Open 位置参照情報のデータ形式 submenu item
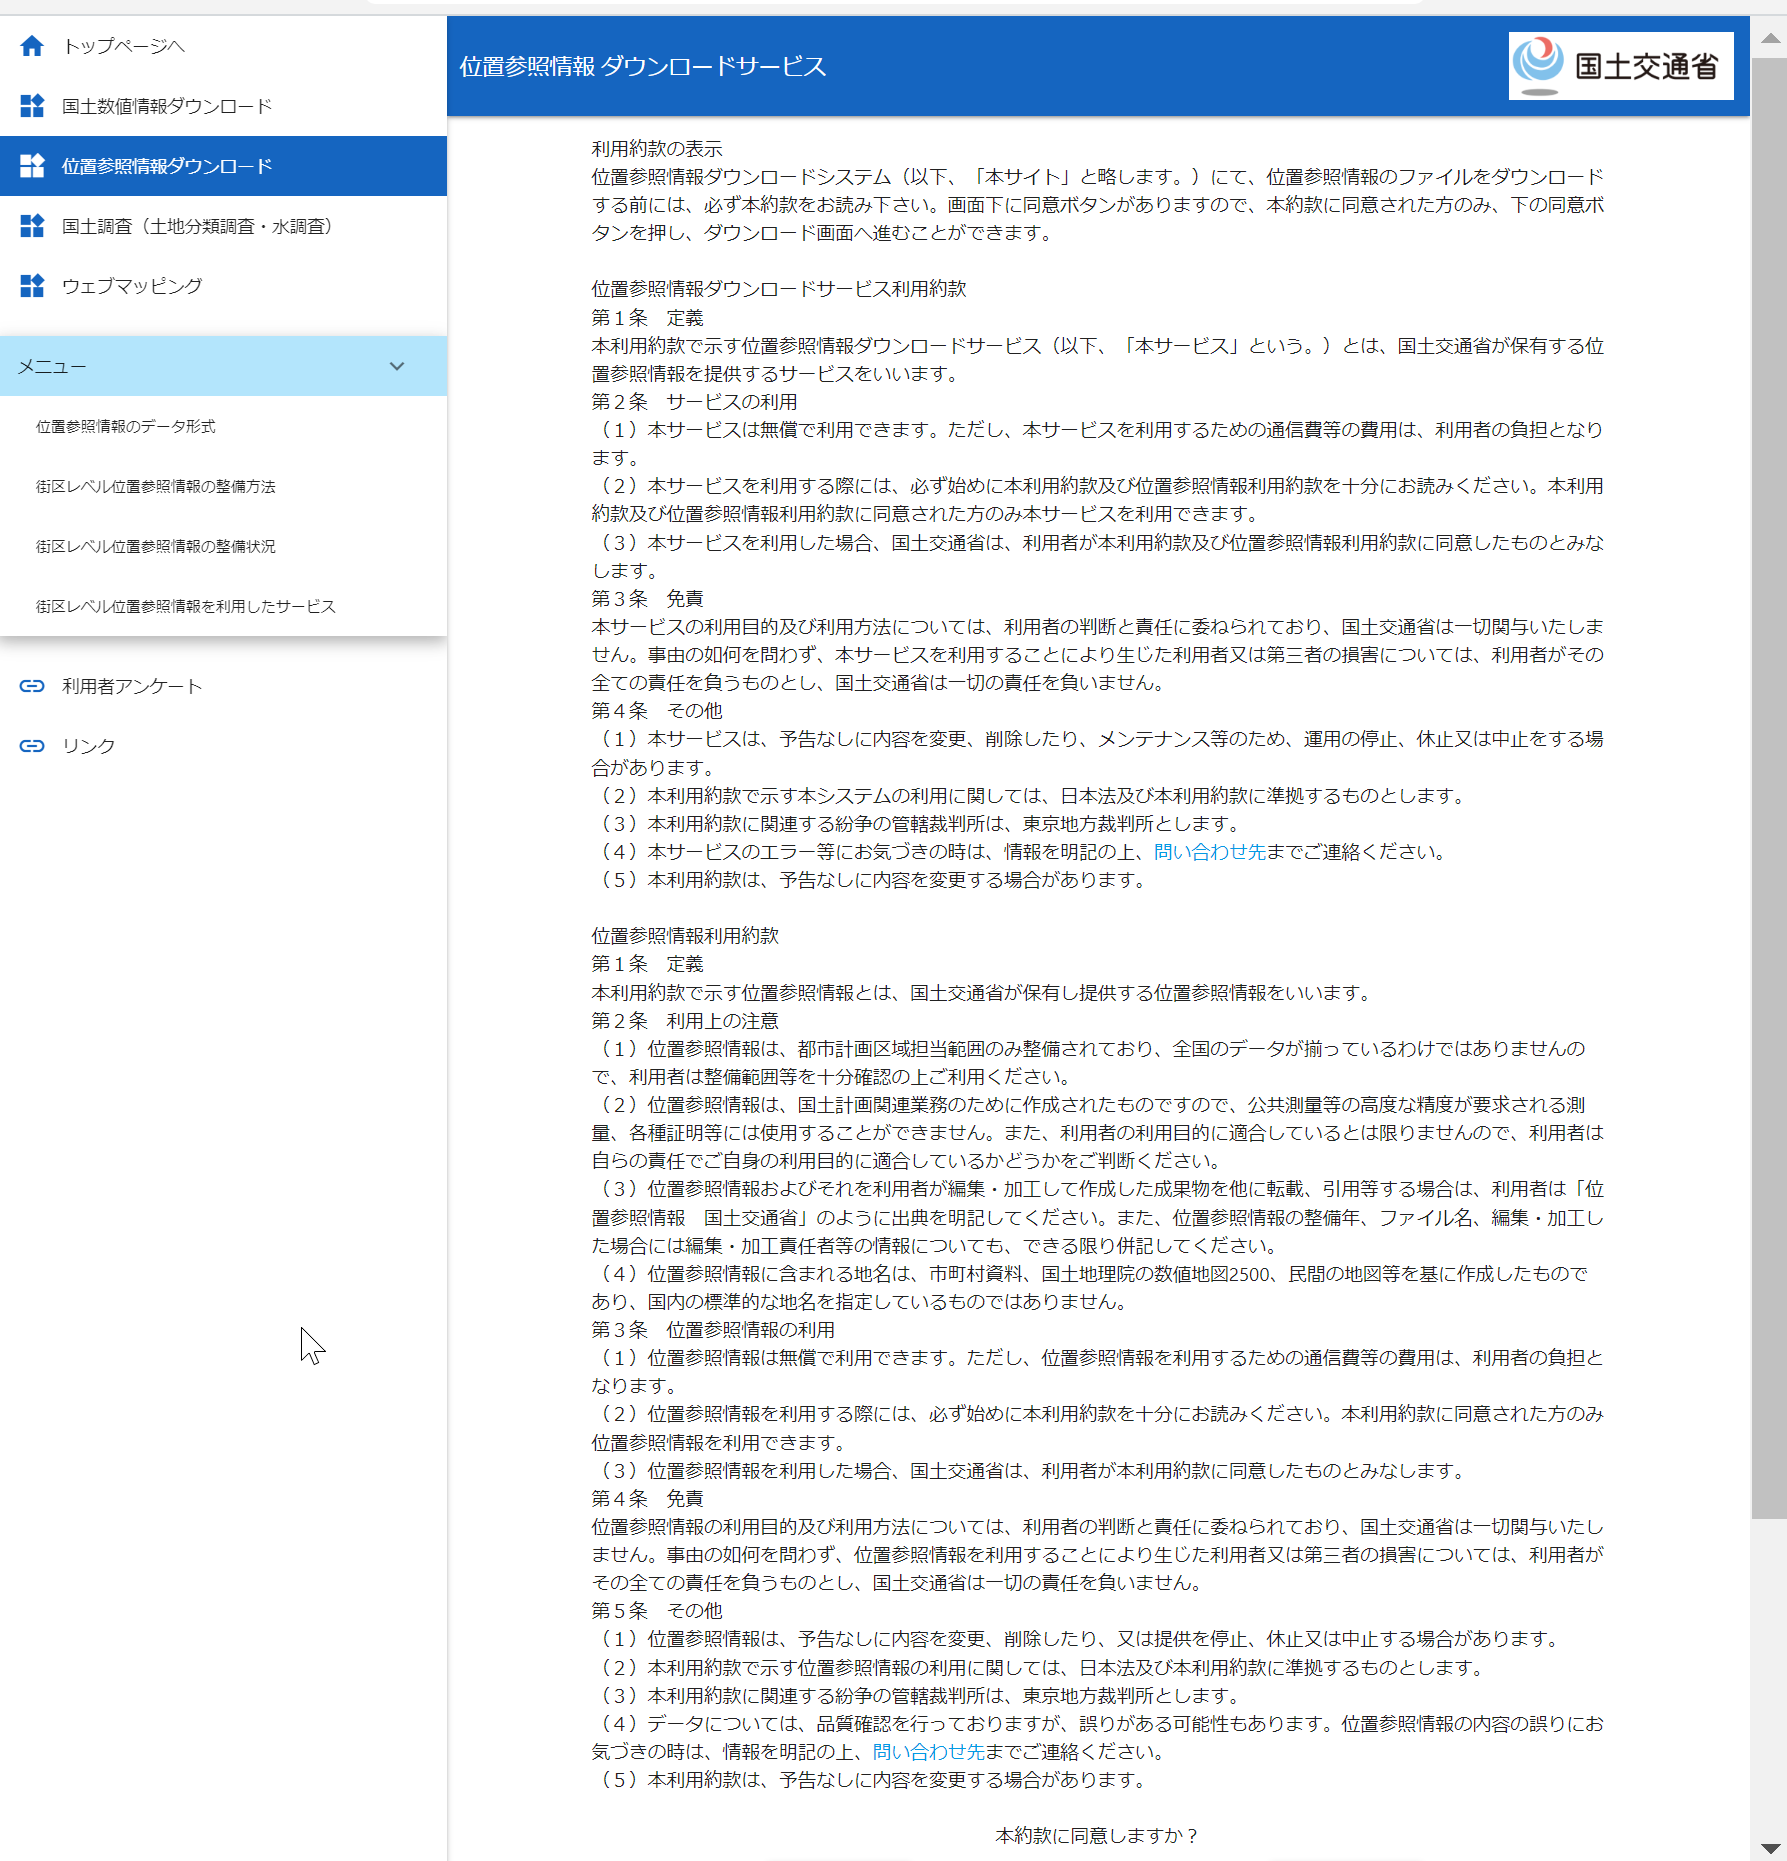Screen dimensions: 1787x1861 pyautogui.click(x=126, y=426)
